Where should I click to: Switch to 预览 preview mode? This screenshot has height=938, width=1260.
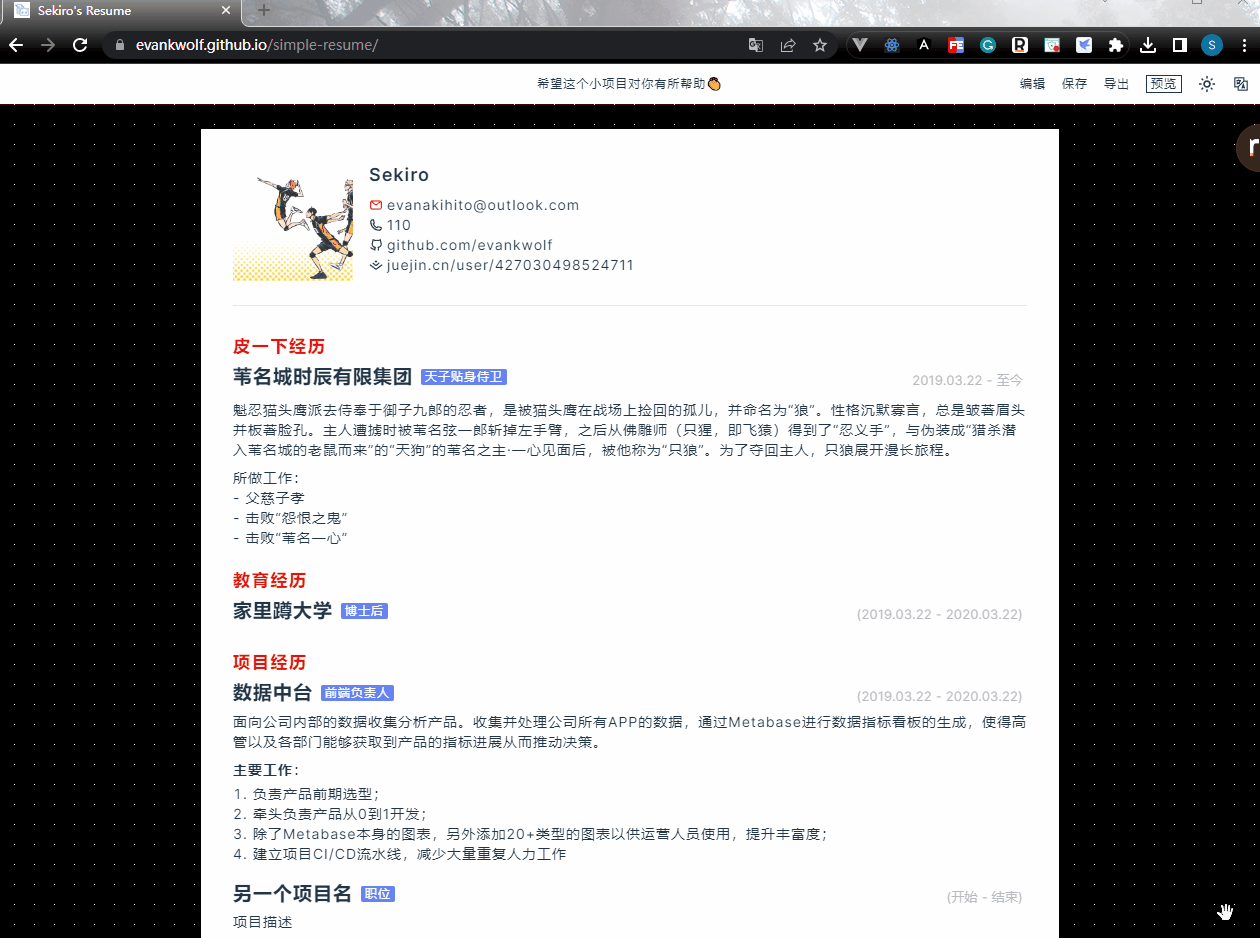(1163, 84)
